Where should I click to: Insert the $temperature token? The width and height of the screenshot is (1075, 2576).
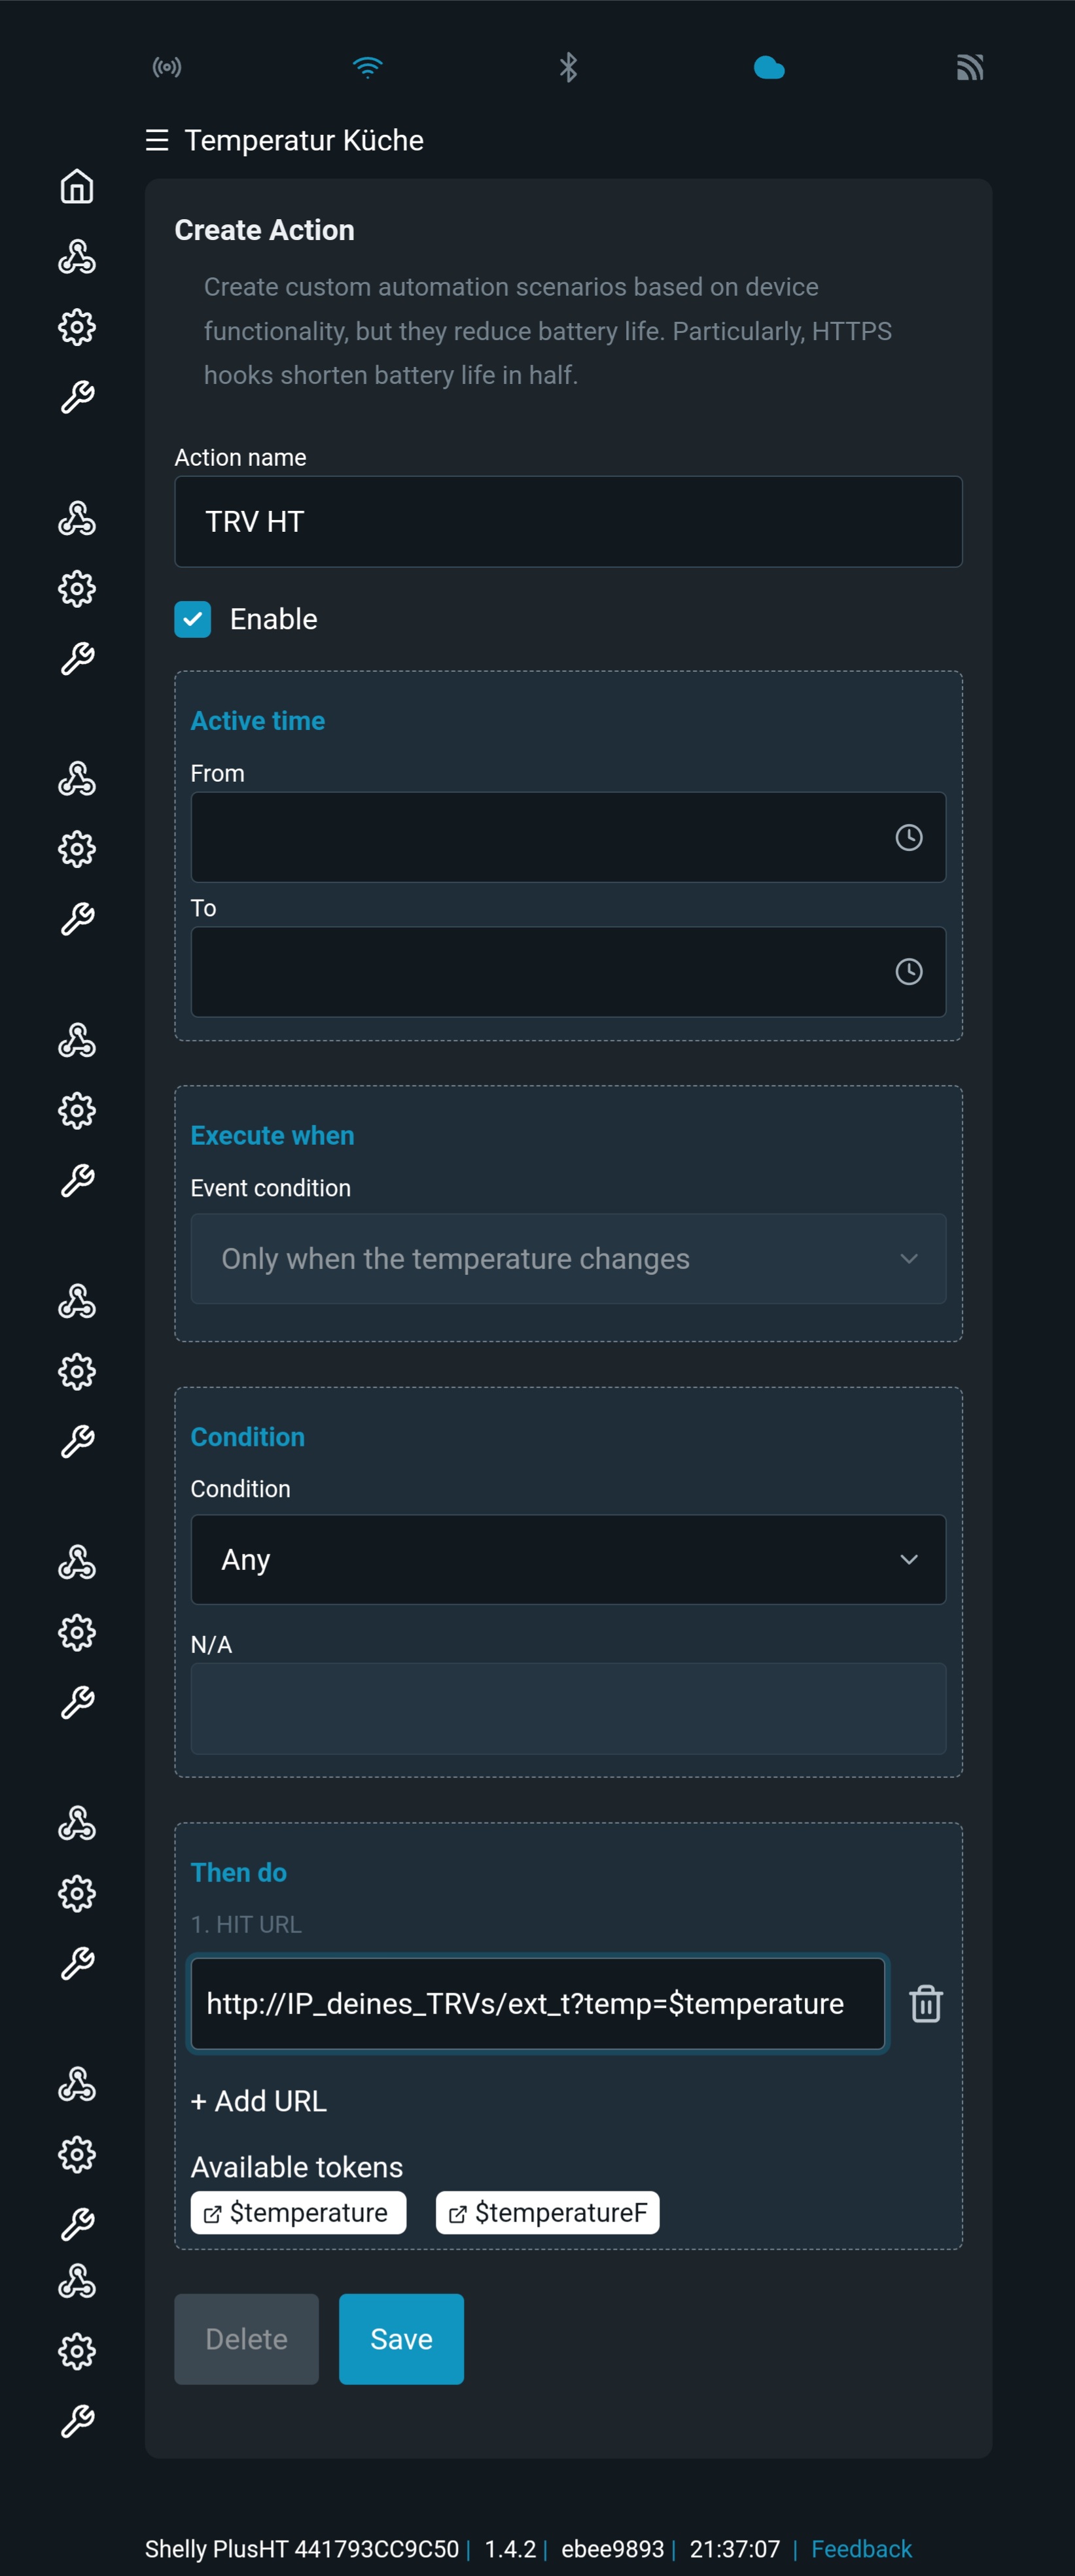298,2212
